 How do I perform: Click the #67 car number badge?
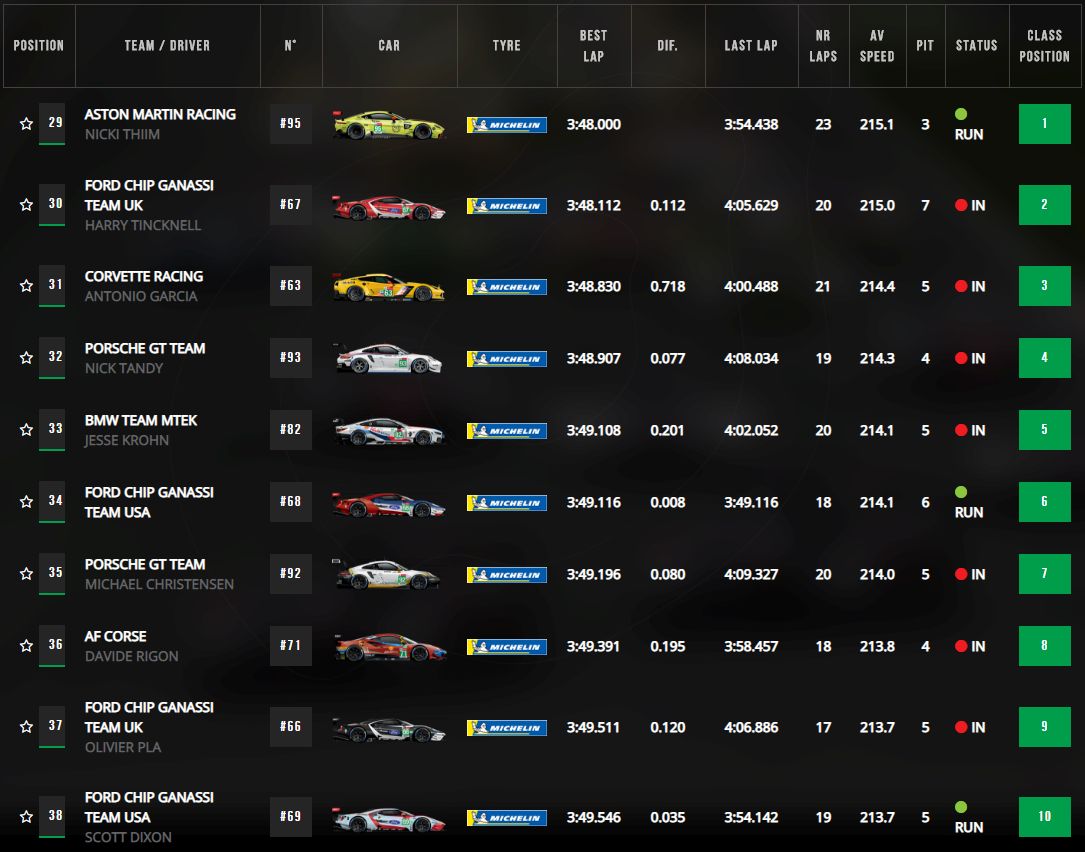click(290, 205)
